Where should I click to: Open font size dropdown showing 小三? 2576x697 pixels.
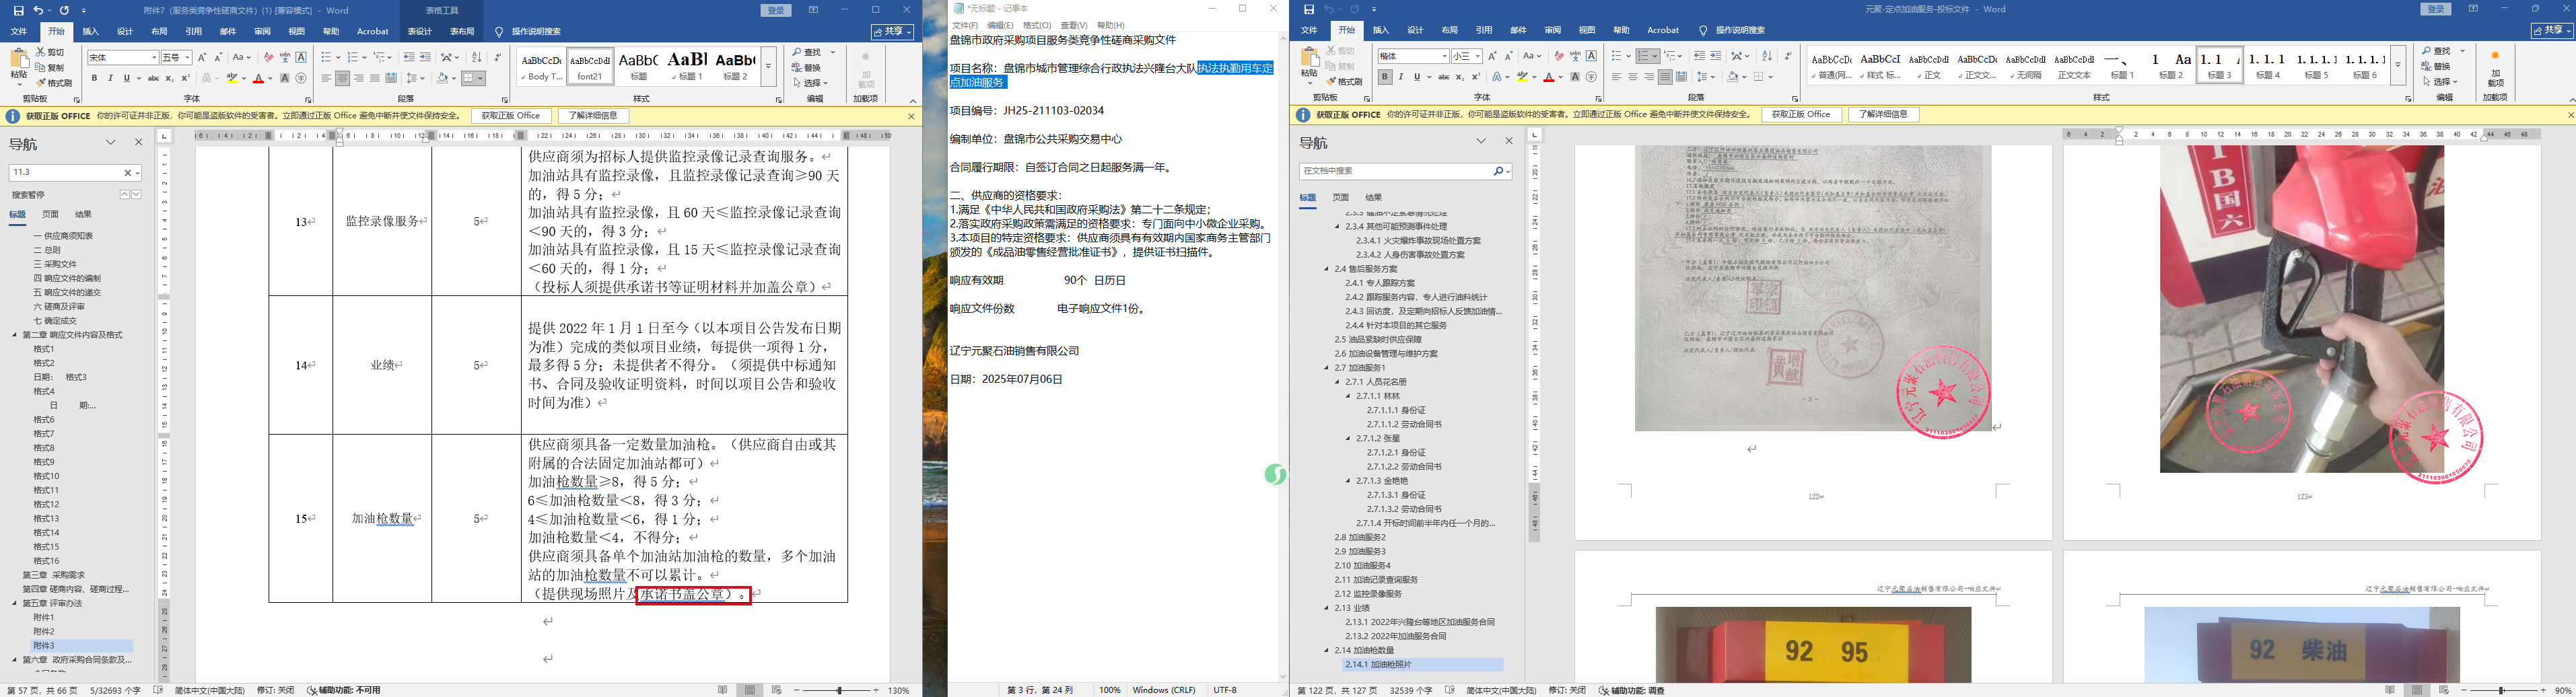pyautogui.click(x=1477, y=57)
